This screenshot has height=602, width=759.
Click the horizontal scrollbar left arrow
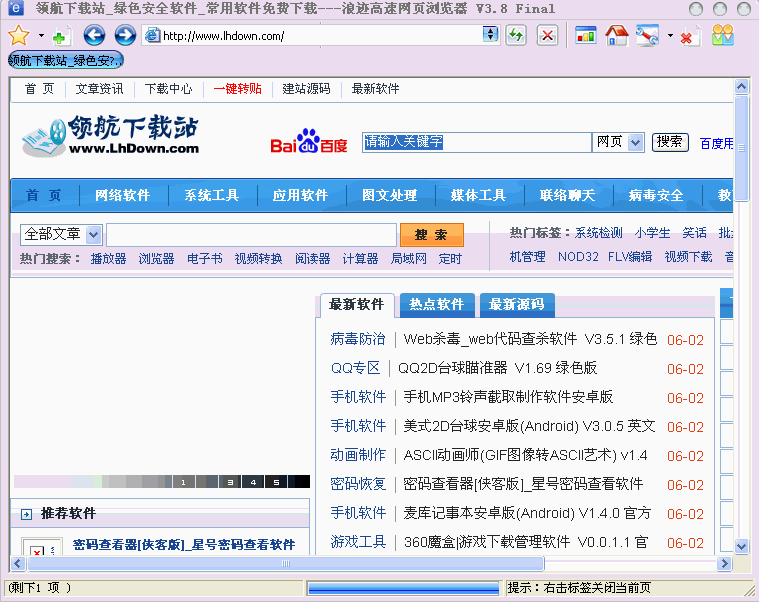pyautogui.click(x=18, y=563)
